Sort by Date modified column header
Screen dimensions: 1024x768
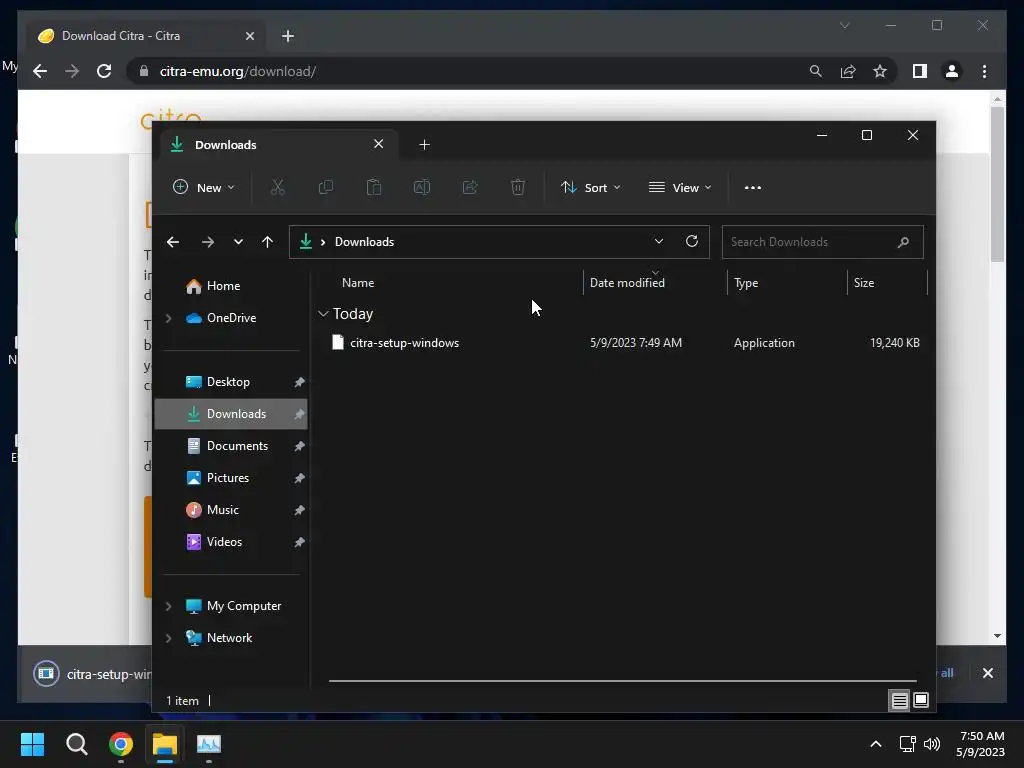click(627, 283)
